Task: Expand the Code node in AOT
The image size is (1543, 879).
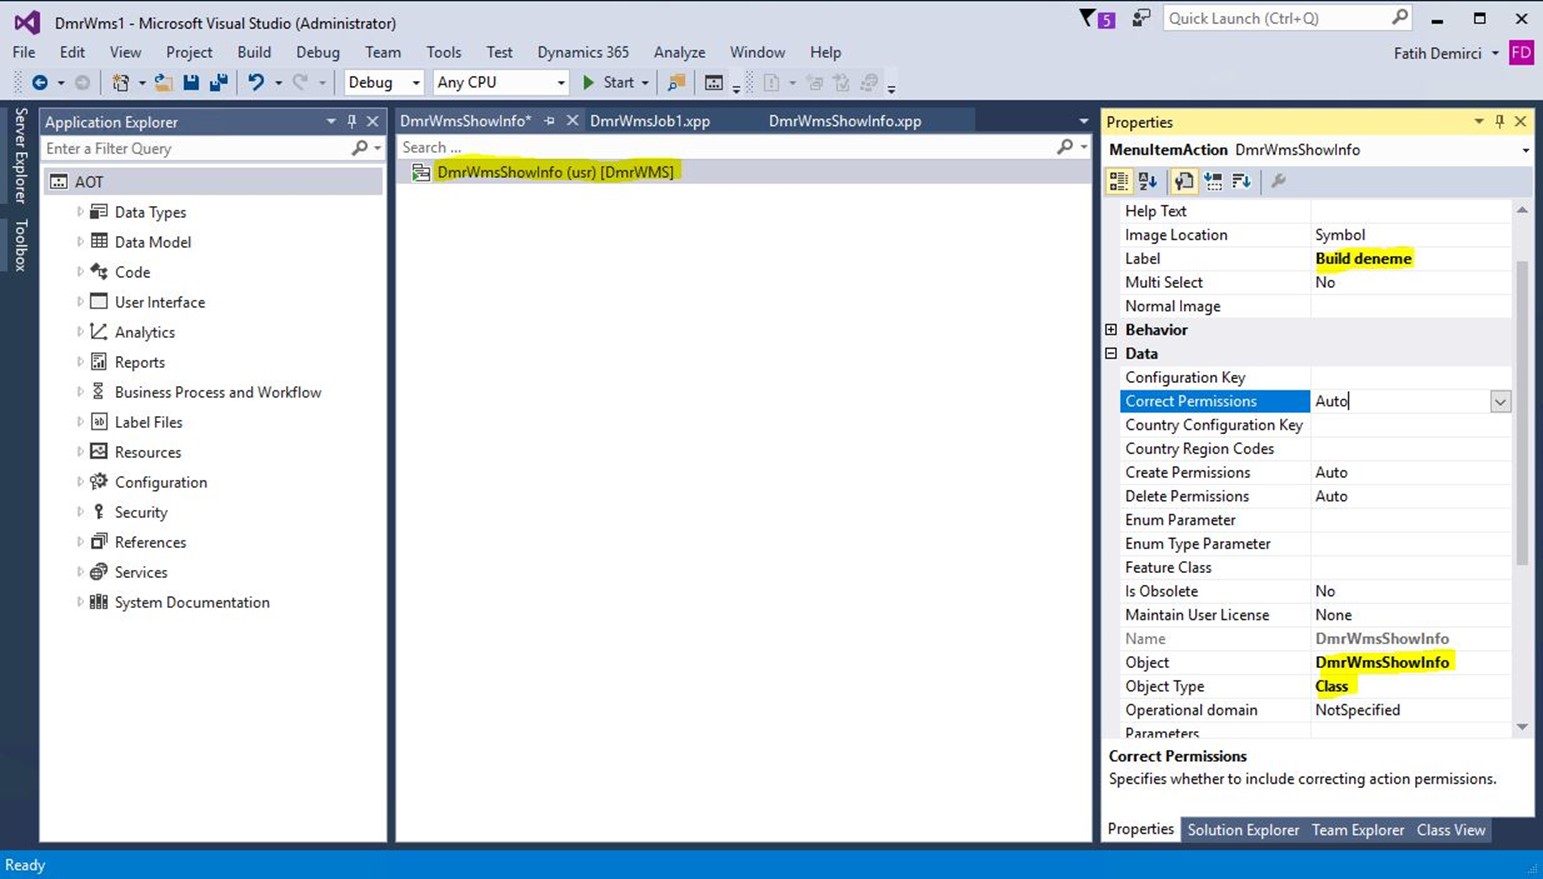Action: click(80, 272)
